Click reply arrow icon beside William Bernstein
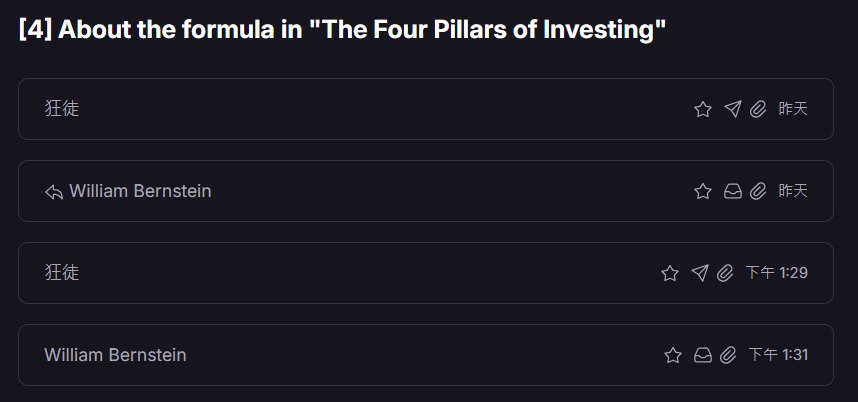The image size is (858, 402). pos(54,192)
